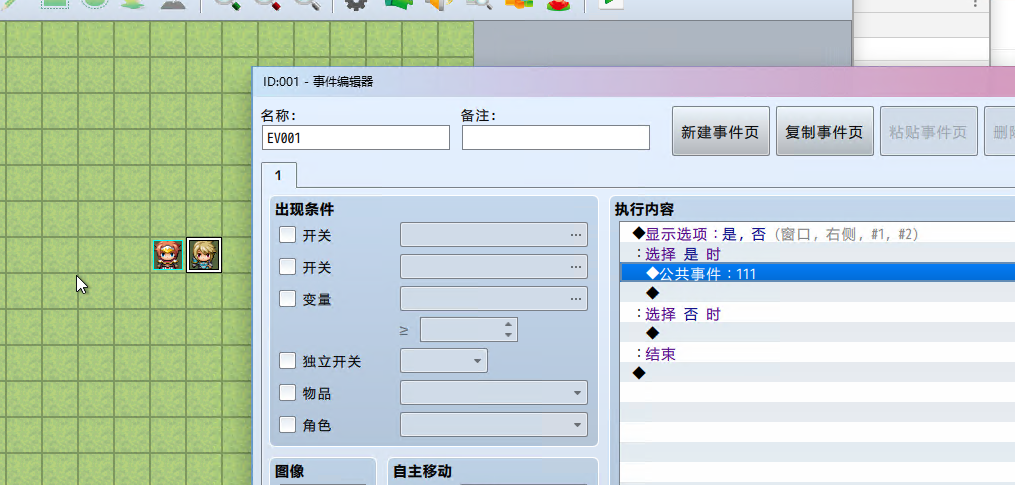
Task: Select the shadow pen tool
Action: 173,4
